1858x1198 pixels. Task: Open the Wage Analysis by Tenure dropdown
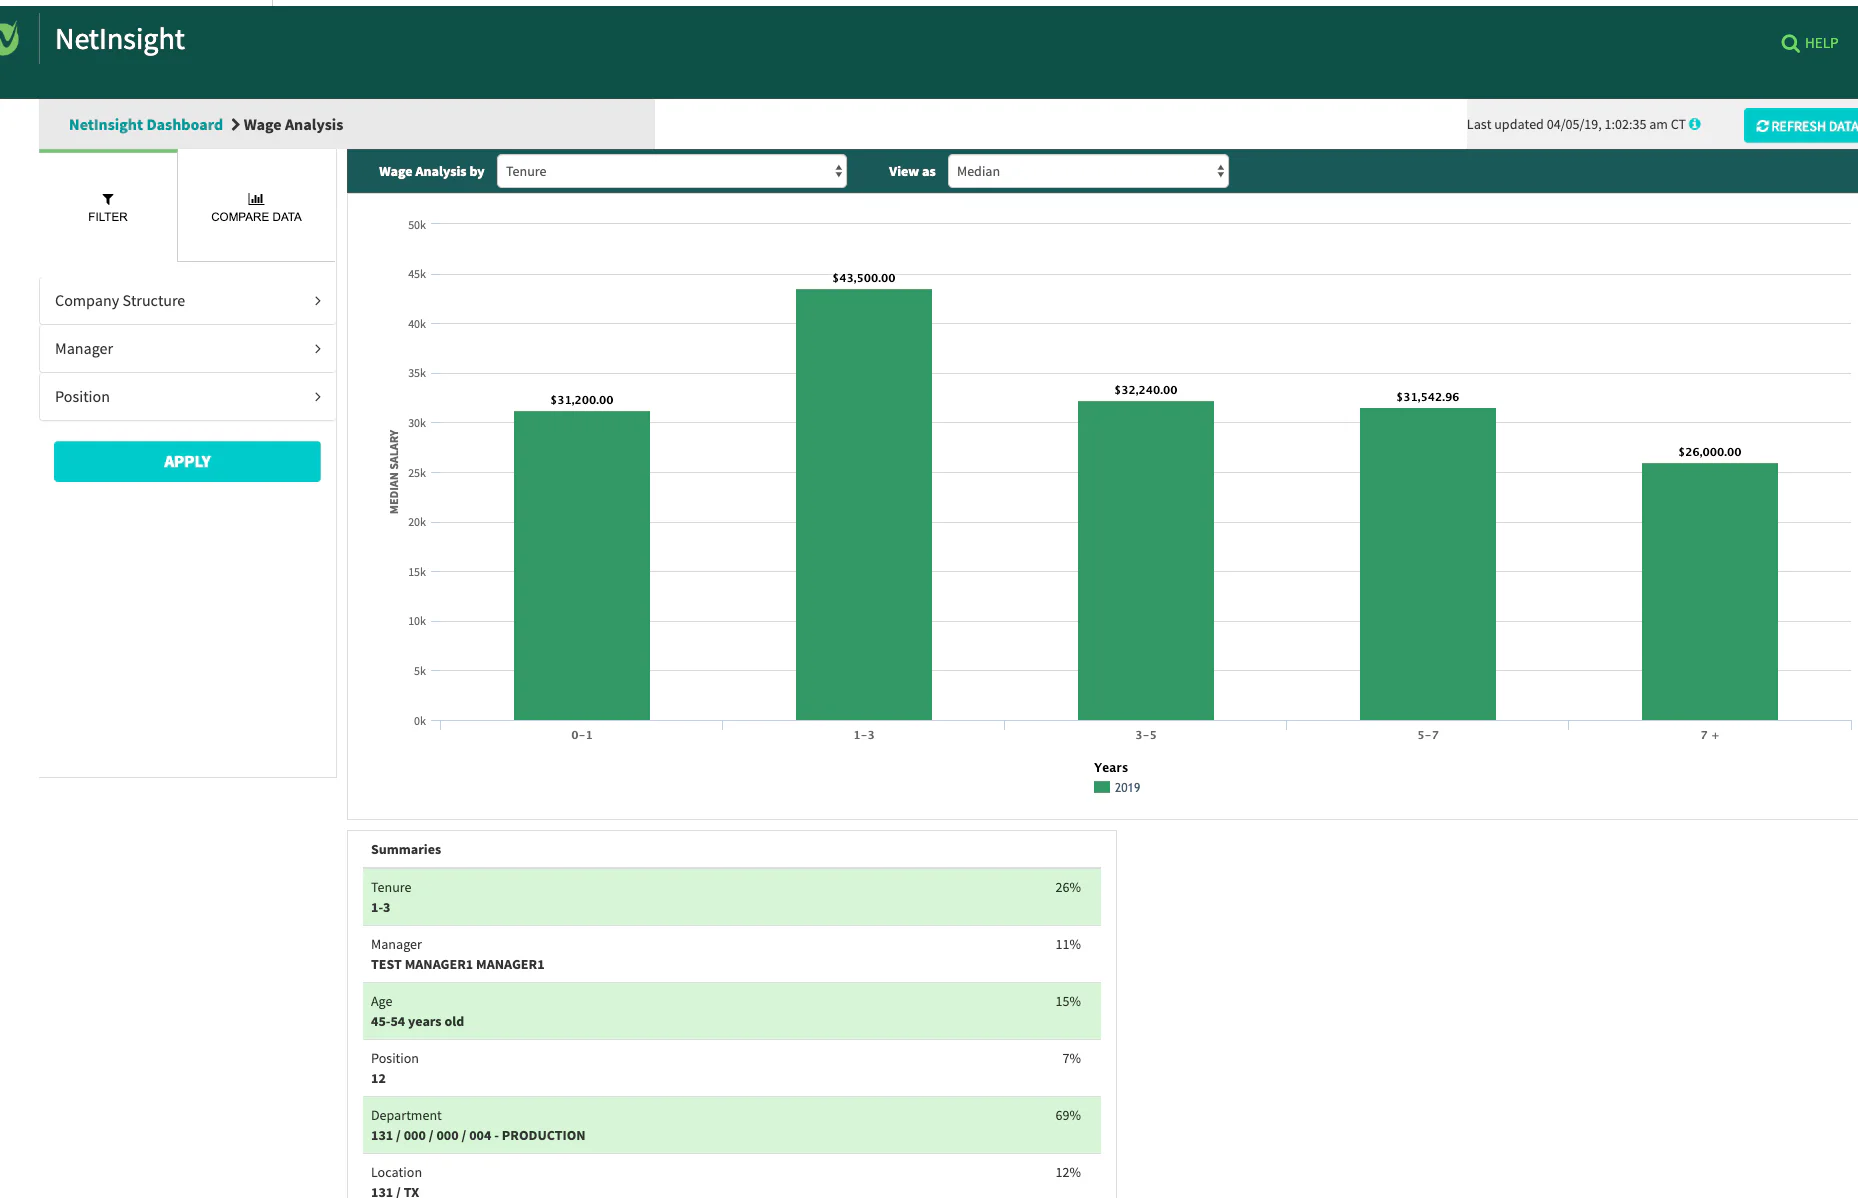coord(672,171)
